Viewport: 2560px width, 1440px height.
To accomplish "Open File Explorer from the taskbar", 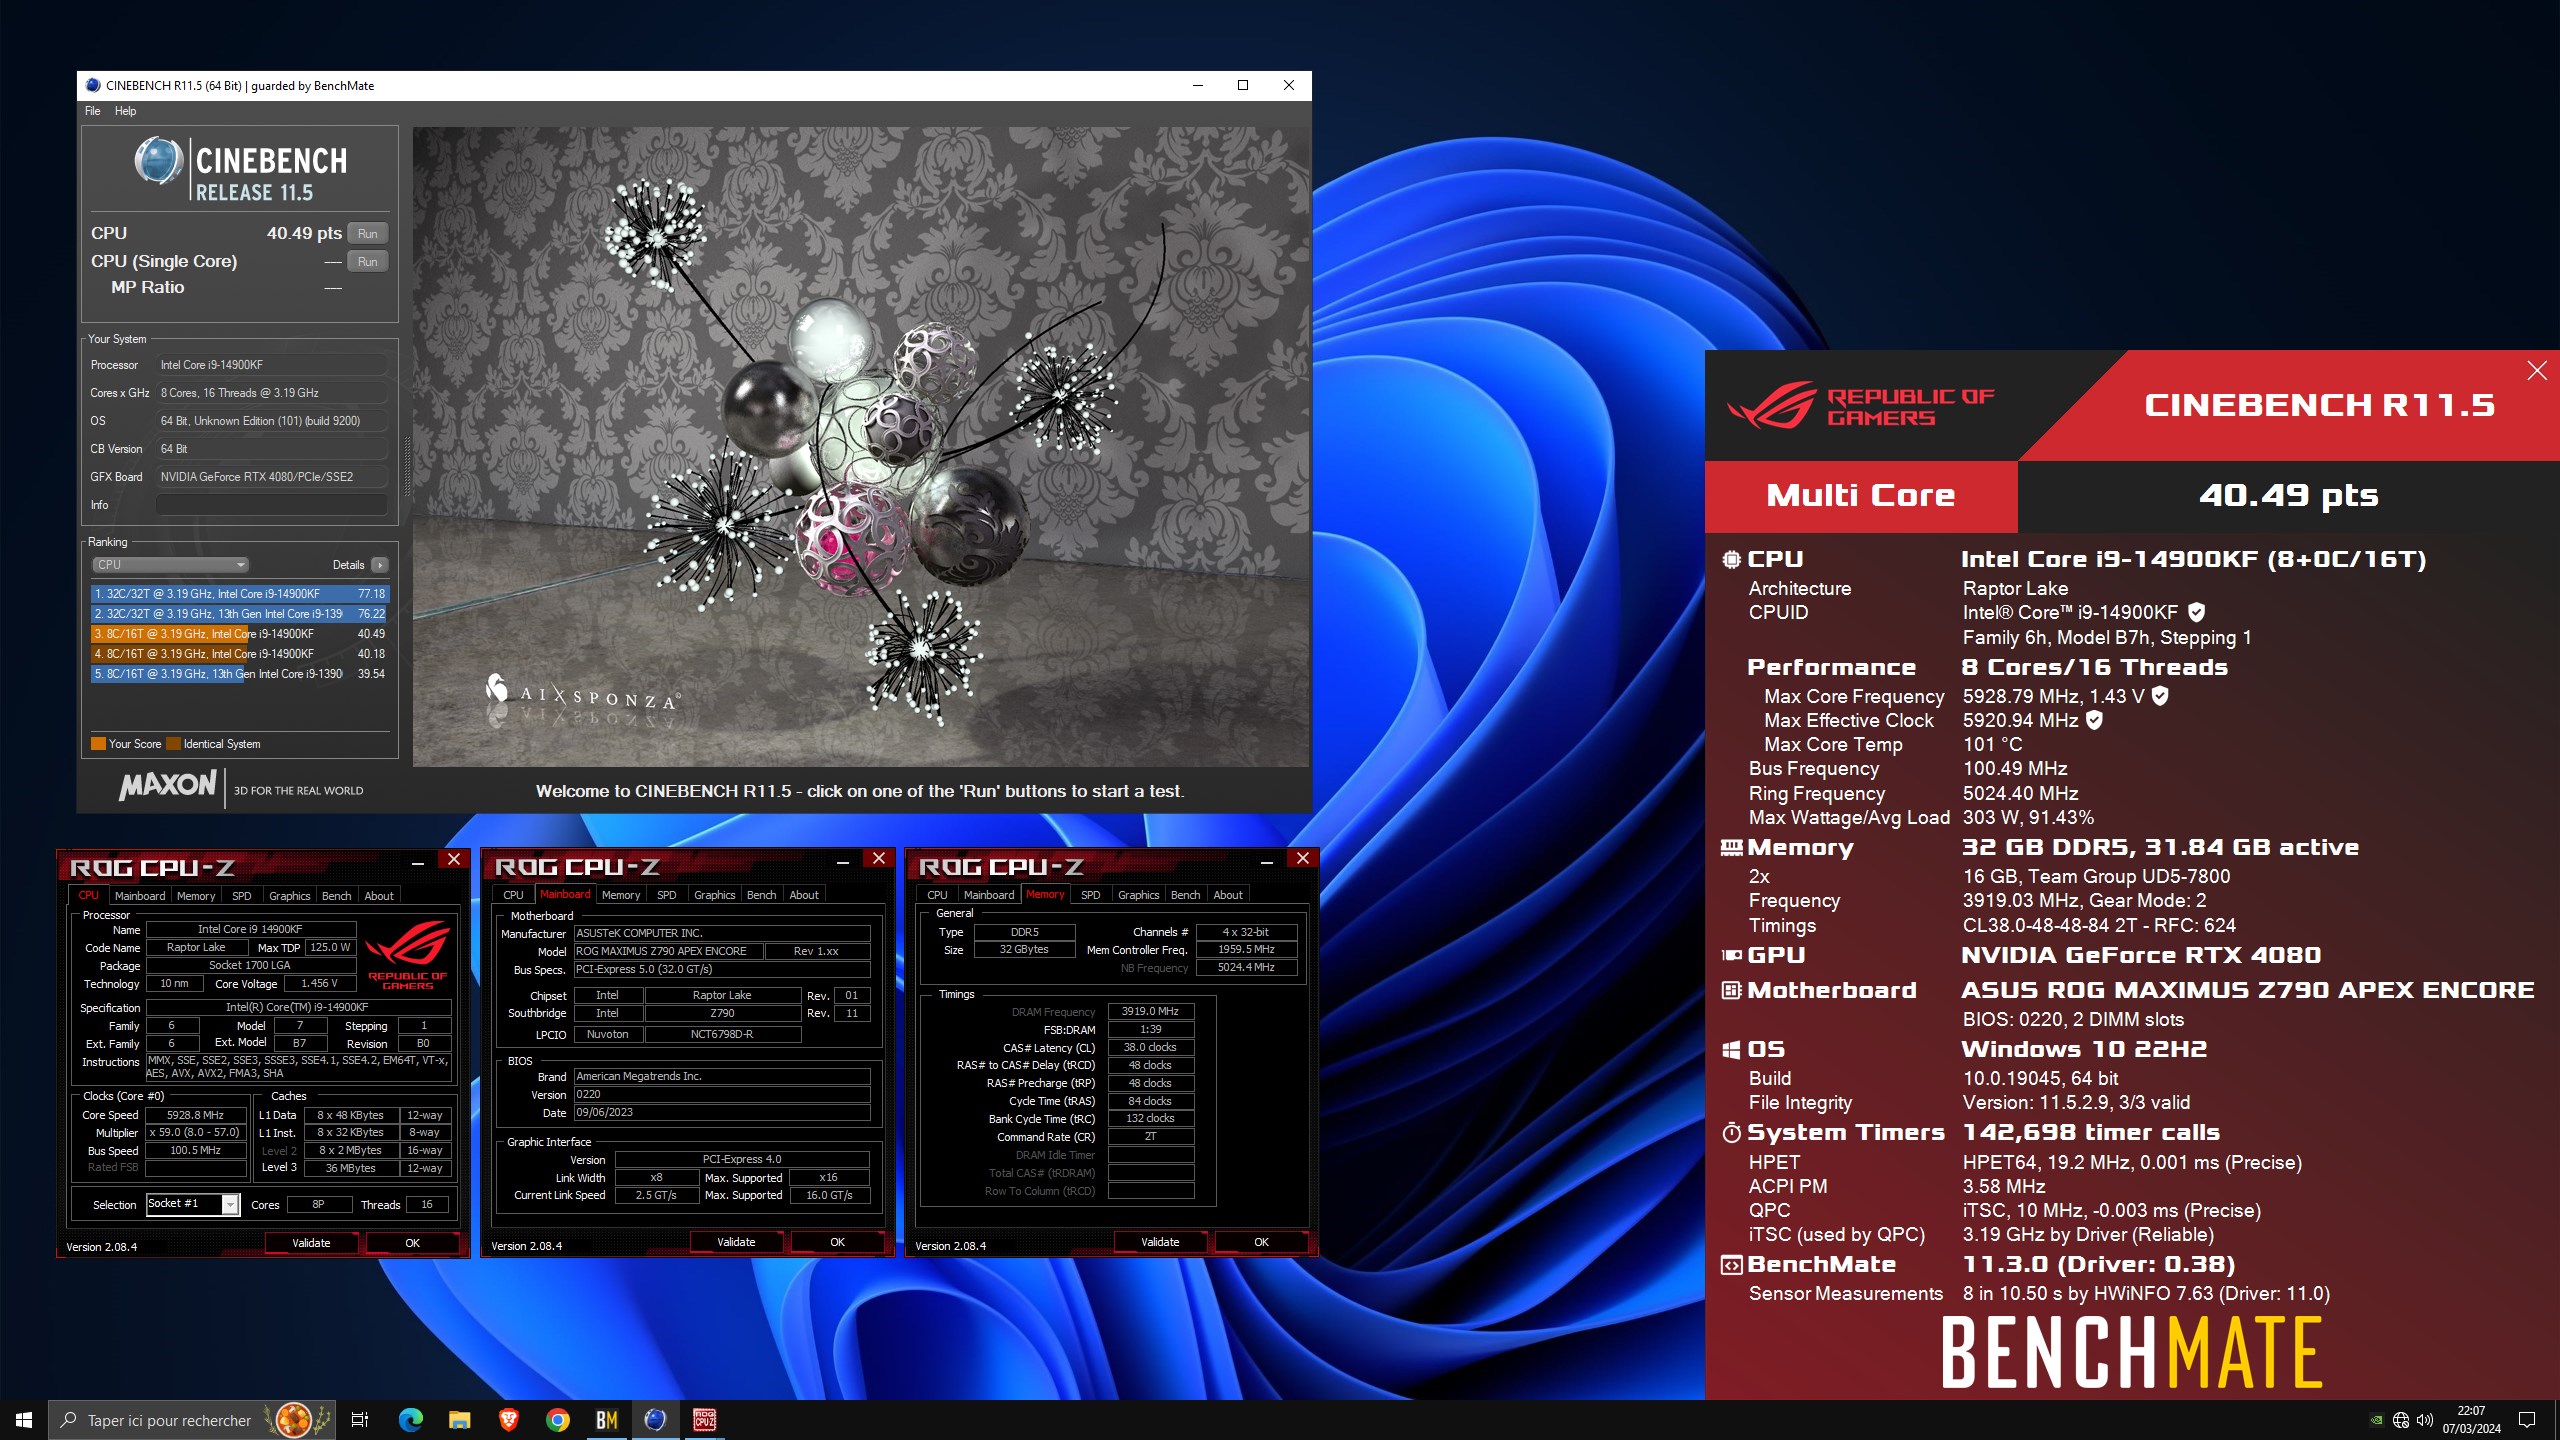I will (459, 1420).
